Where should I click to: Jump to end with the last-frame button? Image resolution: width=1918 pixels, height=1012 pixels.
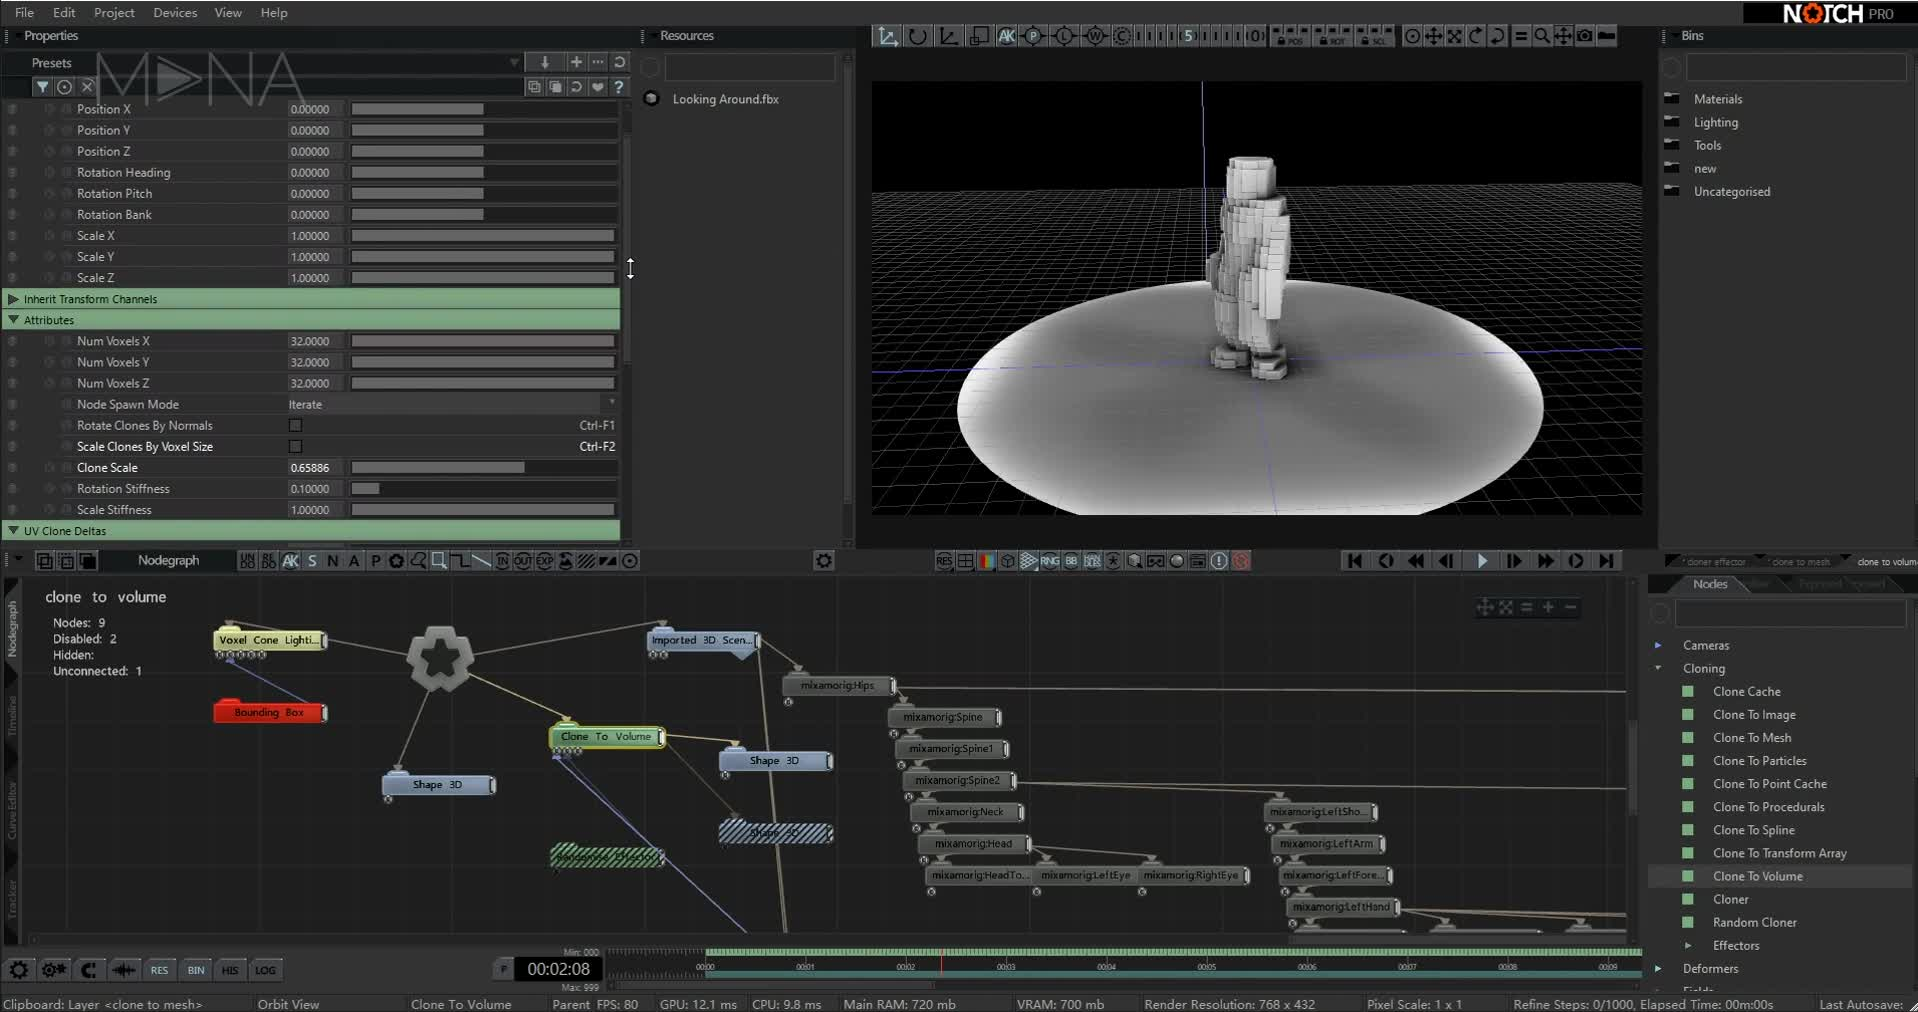(x=1606, y=561)
